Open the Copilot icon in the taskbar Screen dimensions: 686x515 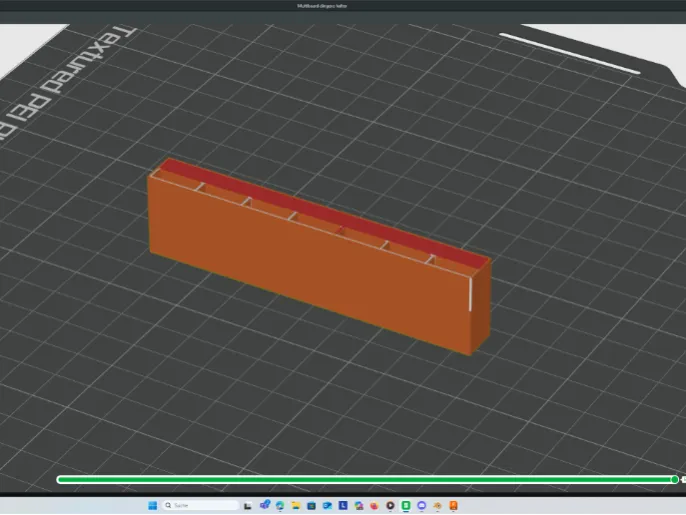tap(359, 505)
